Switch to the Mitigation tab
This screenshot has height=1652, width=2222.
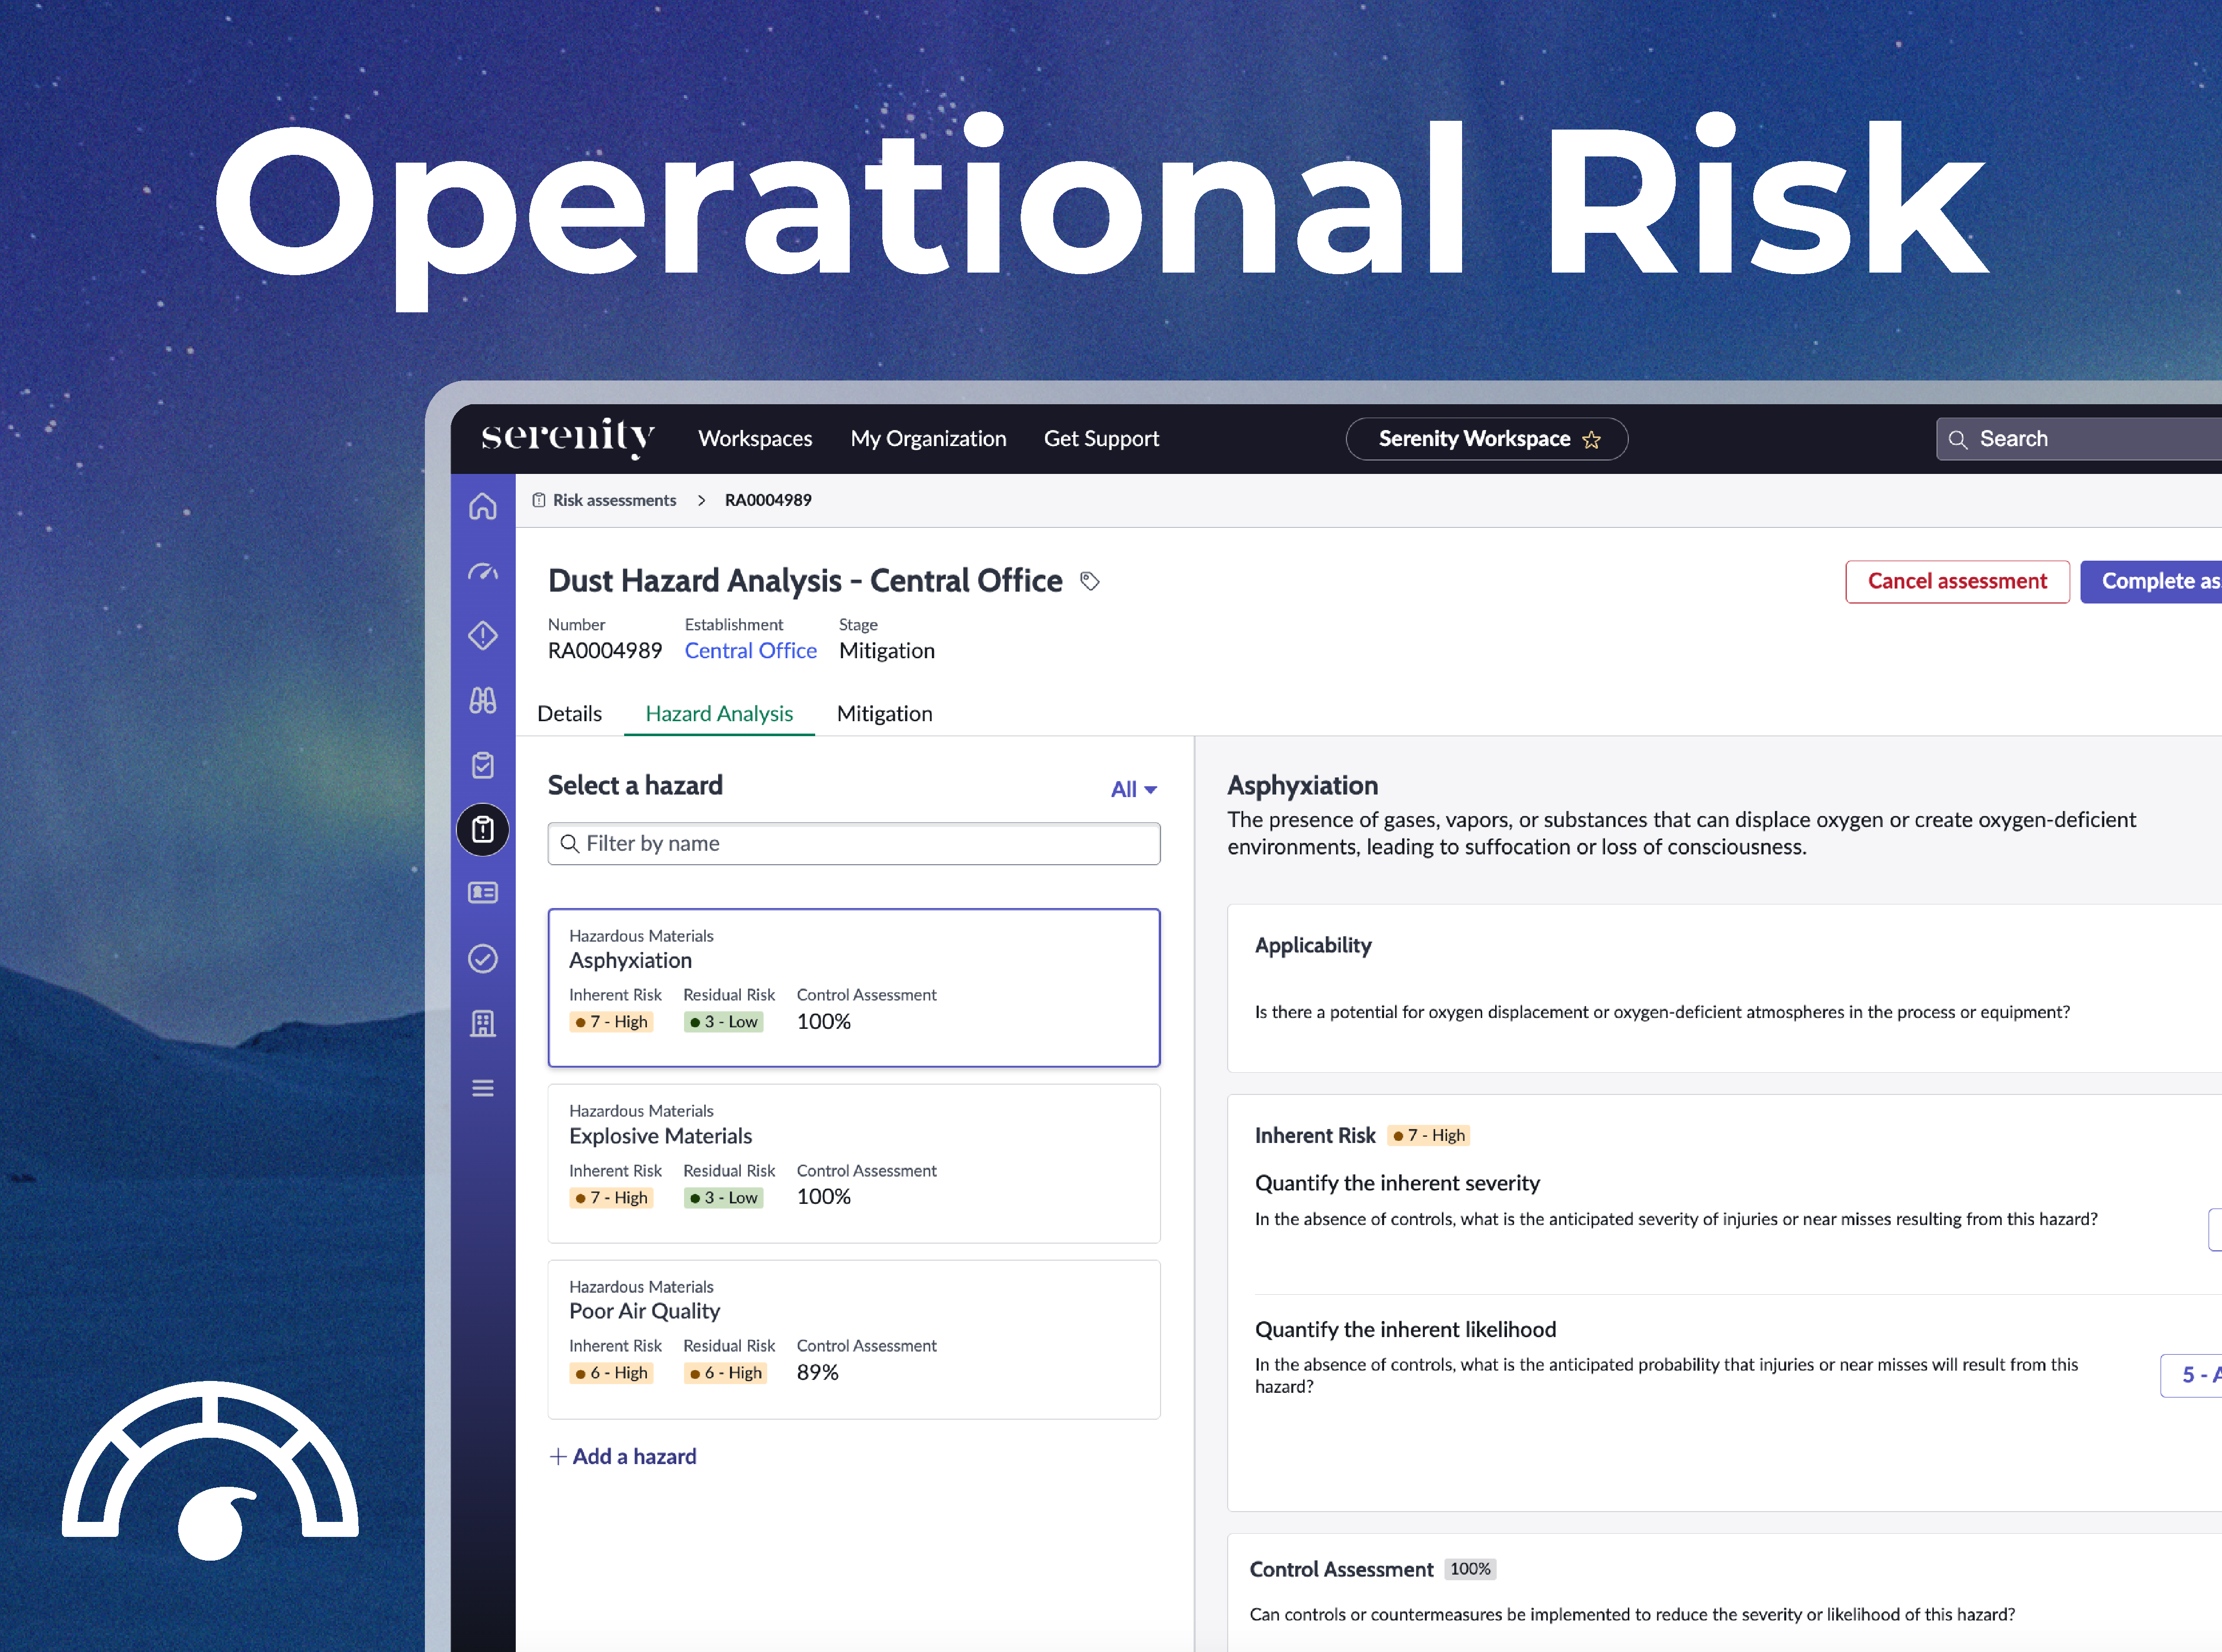point(884,714)
